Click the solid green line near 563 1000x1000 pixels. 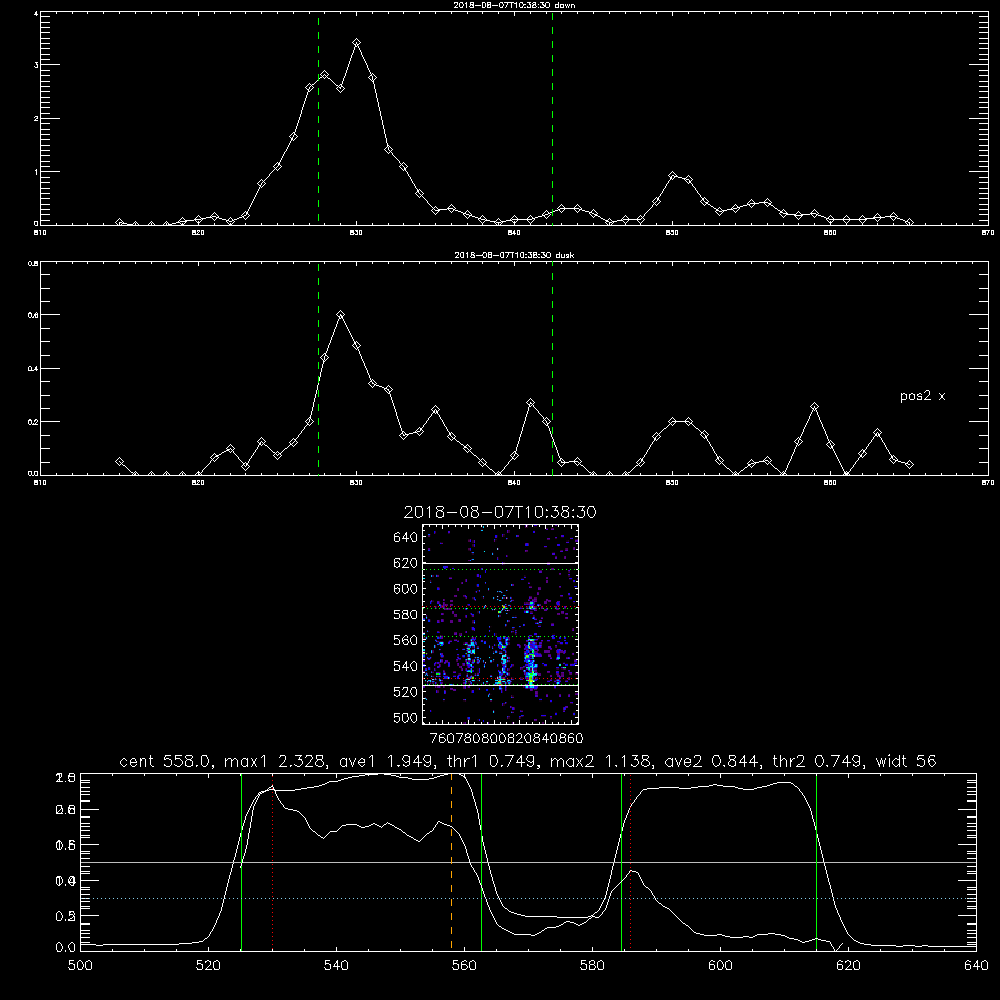(482, 862)
